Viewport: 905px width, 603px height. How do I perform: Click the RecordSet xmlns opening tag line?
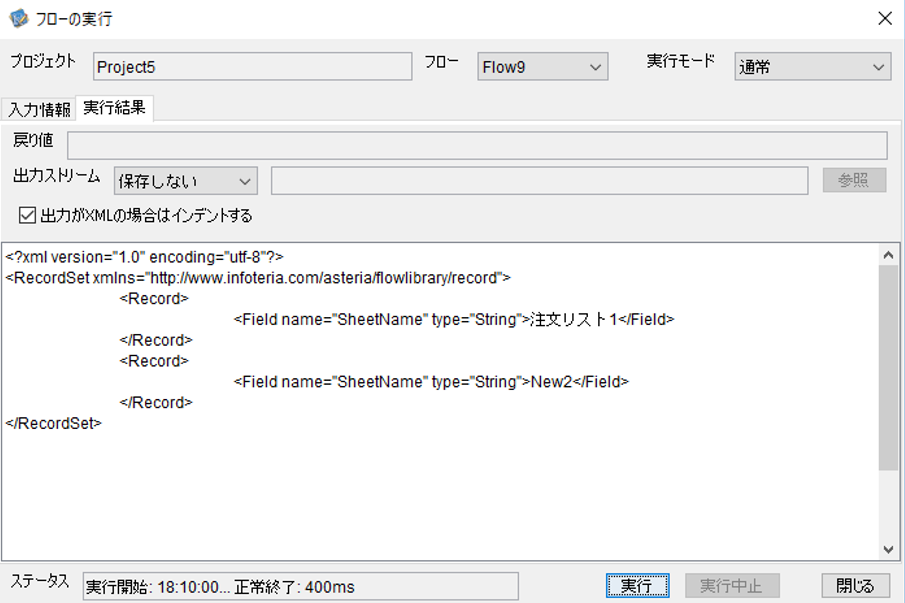click(258, 278)
